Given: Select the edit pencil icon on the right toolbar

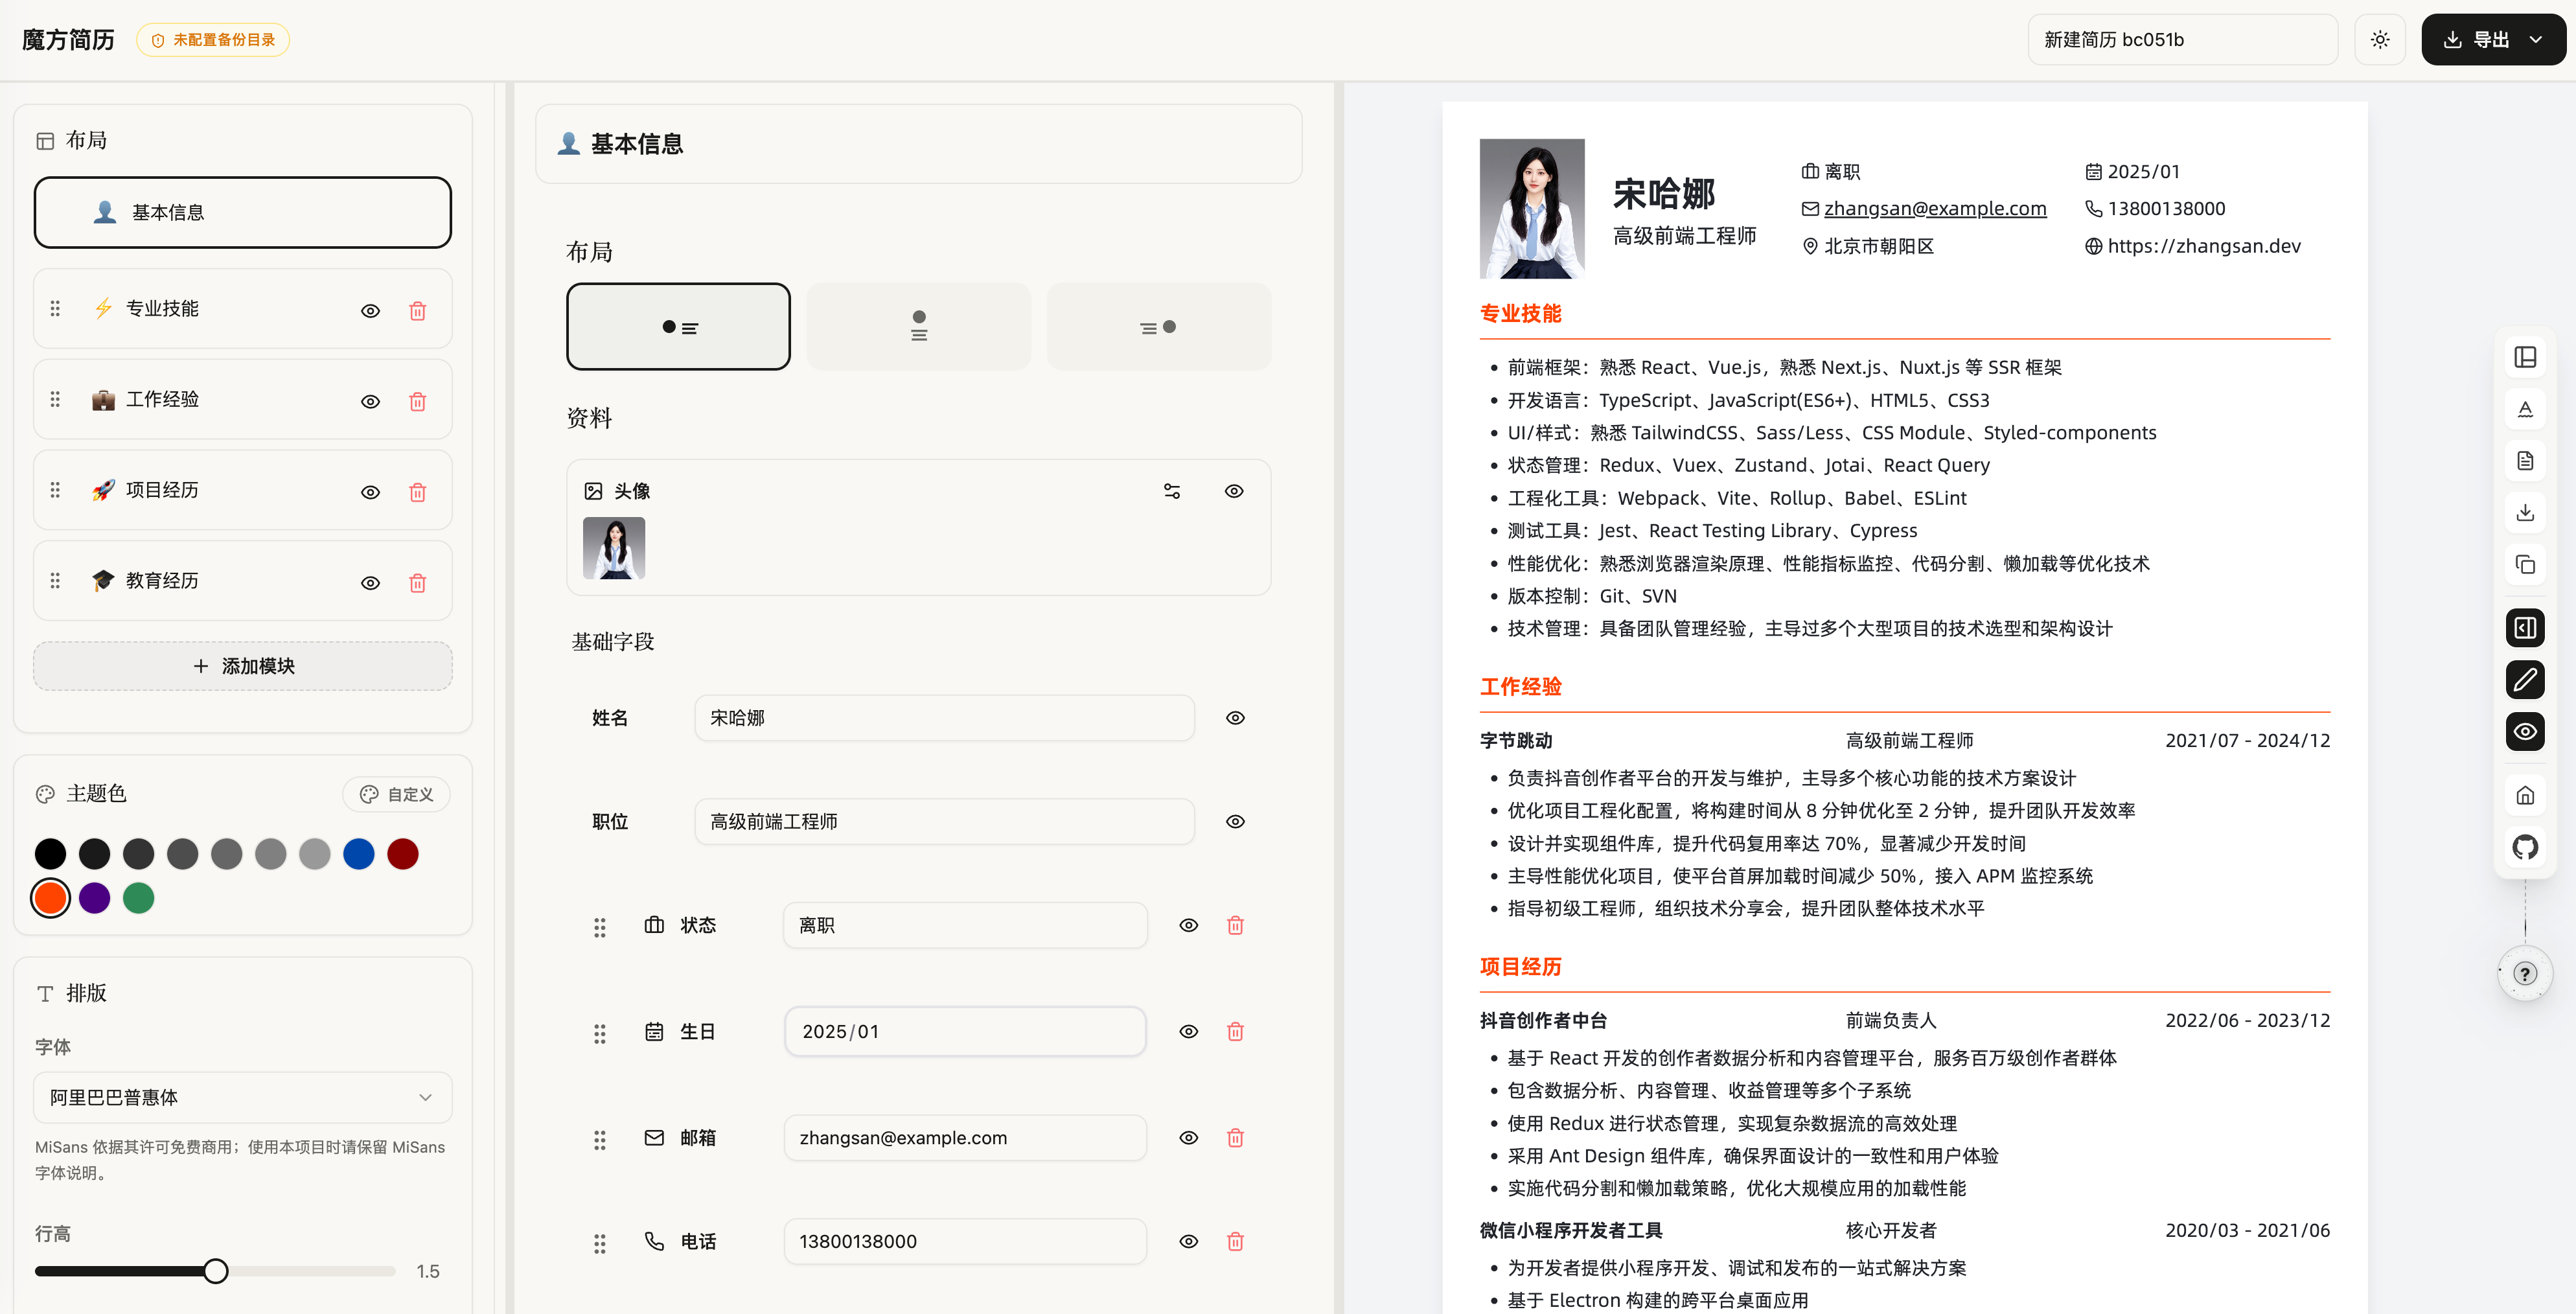Looking at the screenshot, I should coord(2525,679).
